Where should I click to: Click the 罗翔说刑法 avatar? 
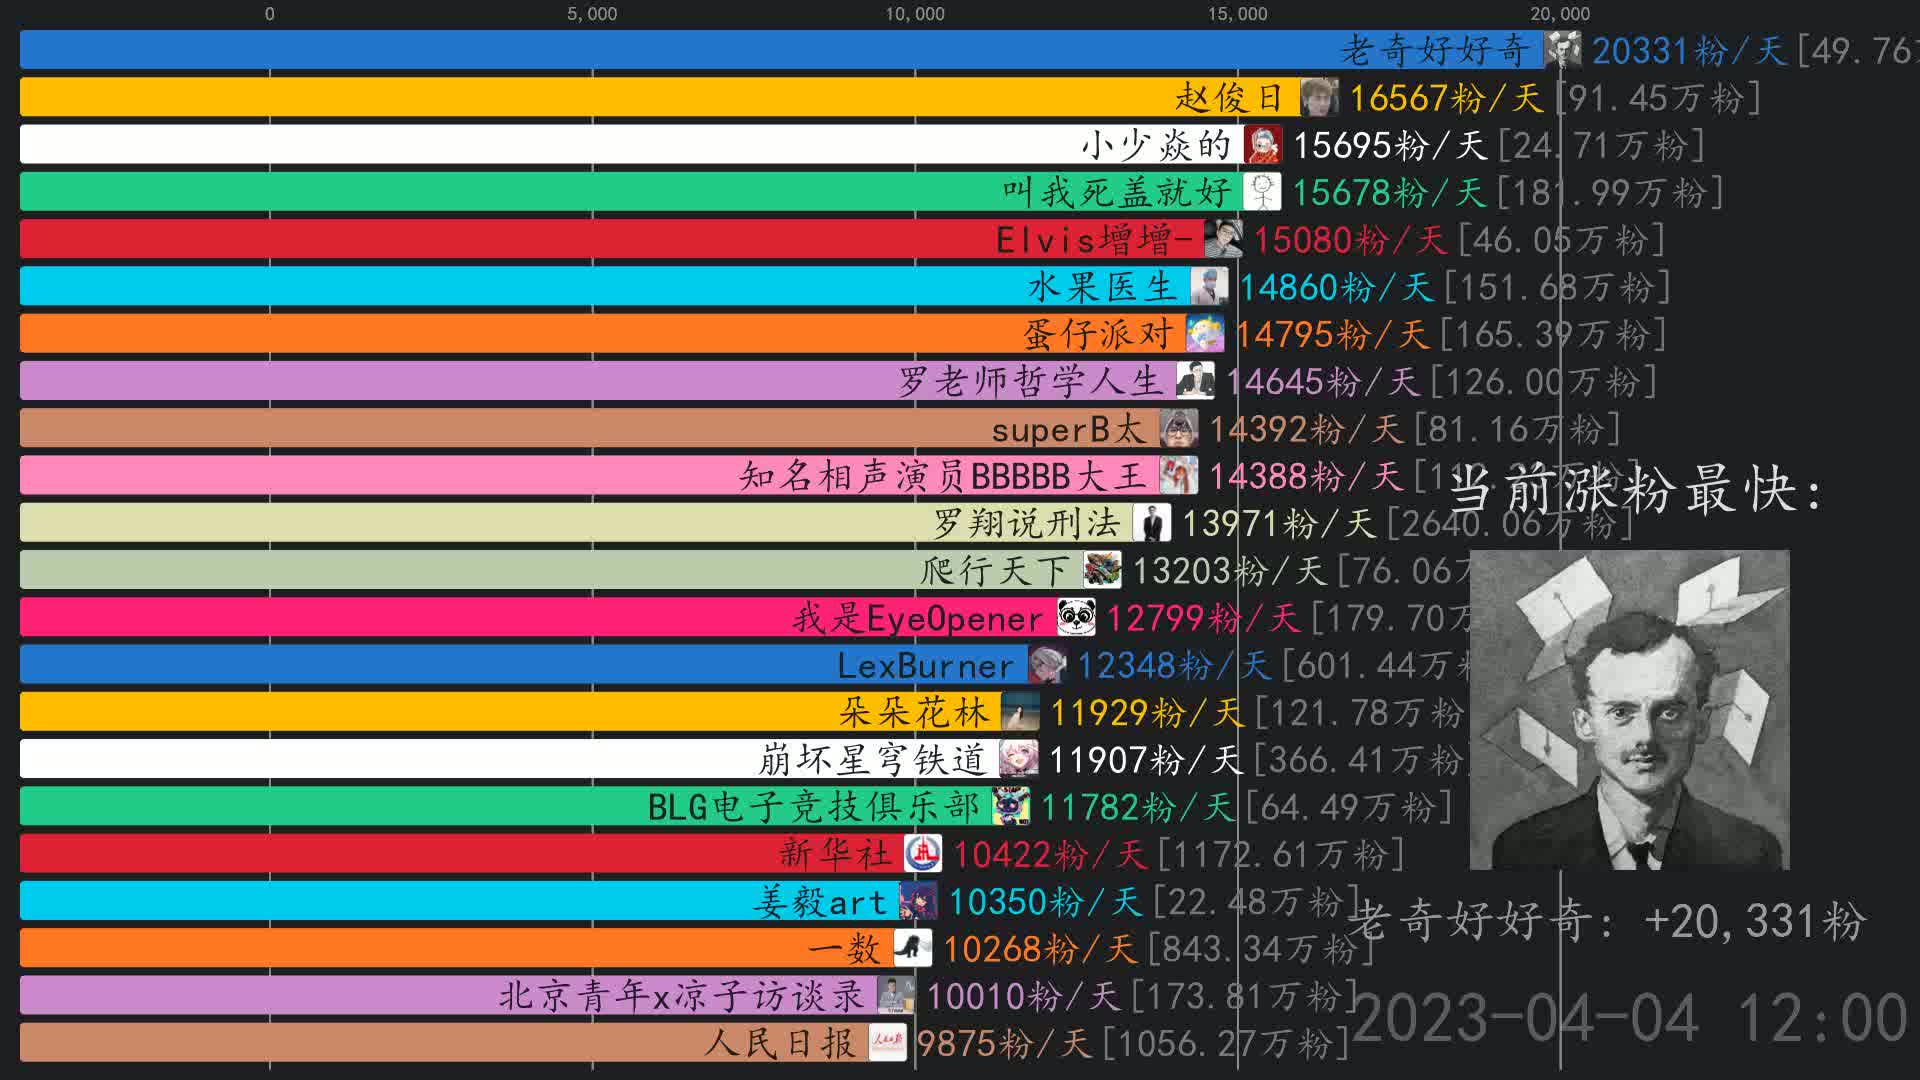1152,523
